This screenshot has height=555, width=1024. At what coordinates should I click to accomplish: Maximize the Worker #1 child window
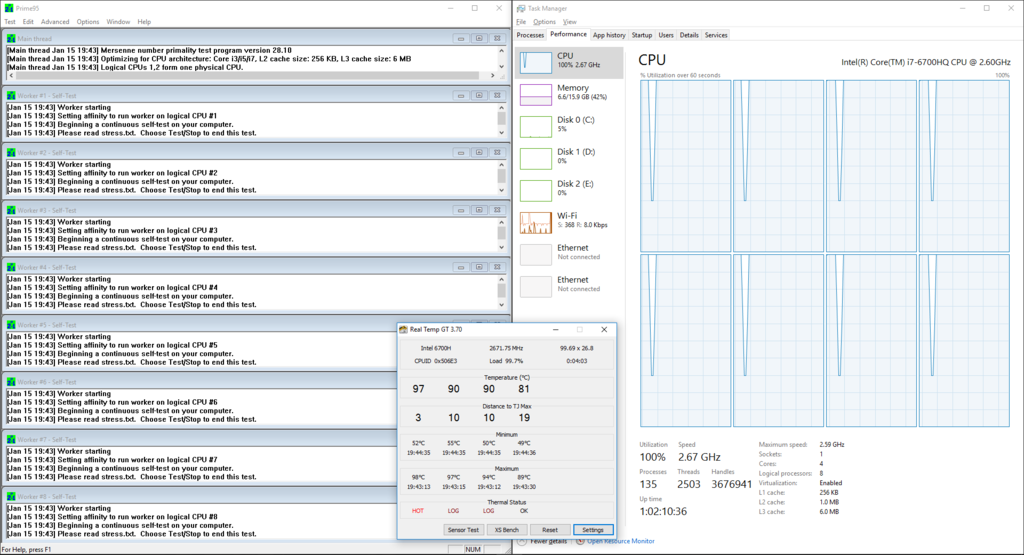pyautogui.click(x=479, y=95)
